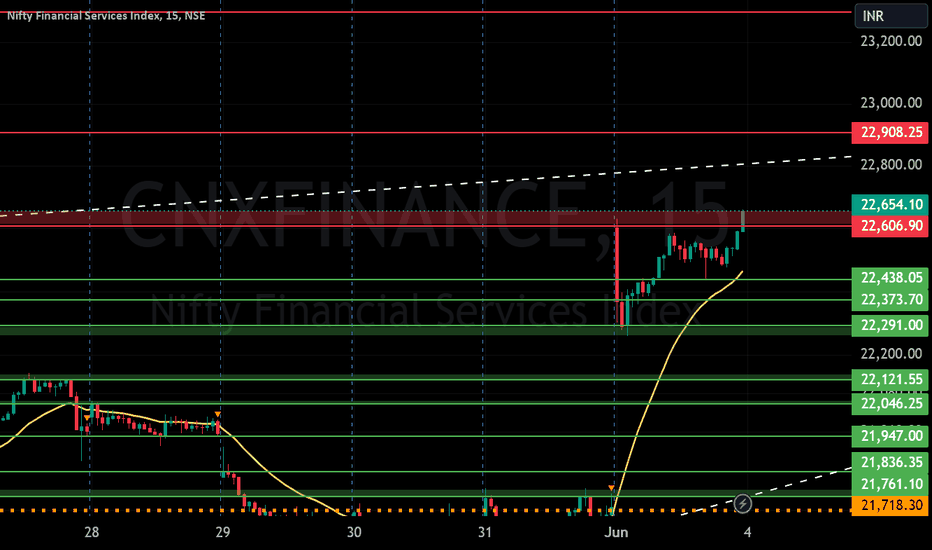
Task: Click the orange marker arrow above day 29 candle
Action: click(x=218, y=414)
